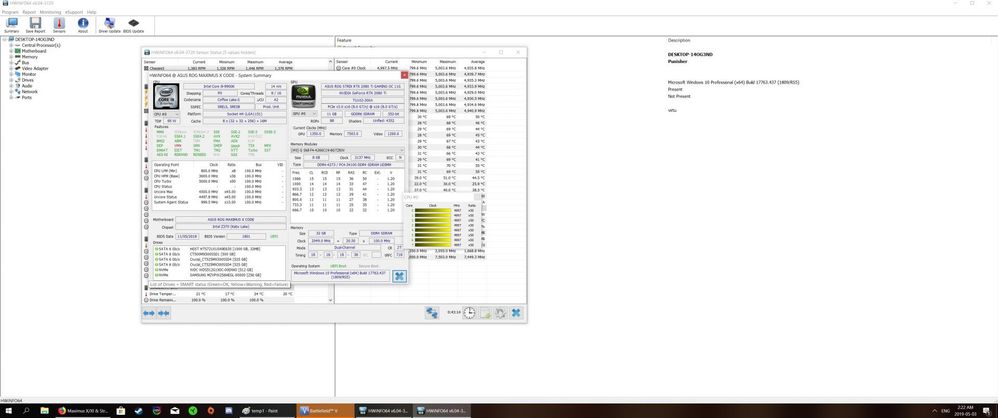Open the memory module selector dropdown
Screen dimensions: 998x418
pyautogui.click(x=348, y=150)
